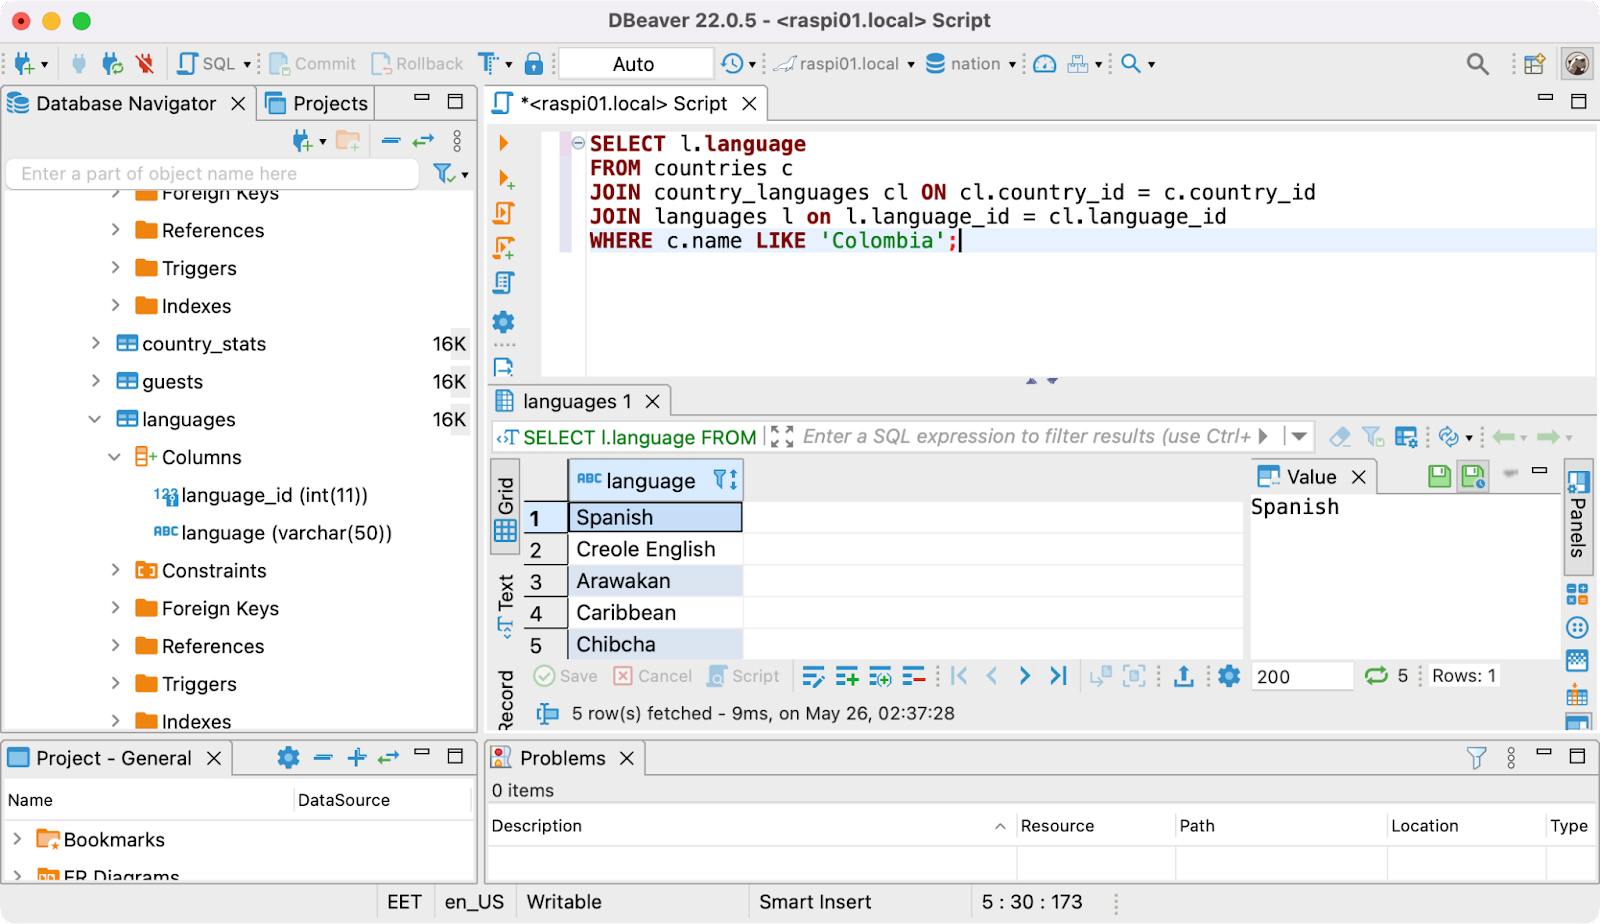Click the object name filter field
This screenshot has height=924, width=1600.
pos(212,174)
